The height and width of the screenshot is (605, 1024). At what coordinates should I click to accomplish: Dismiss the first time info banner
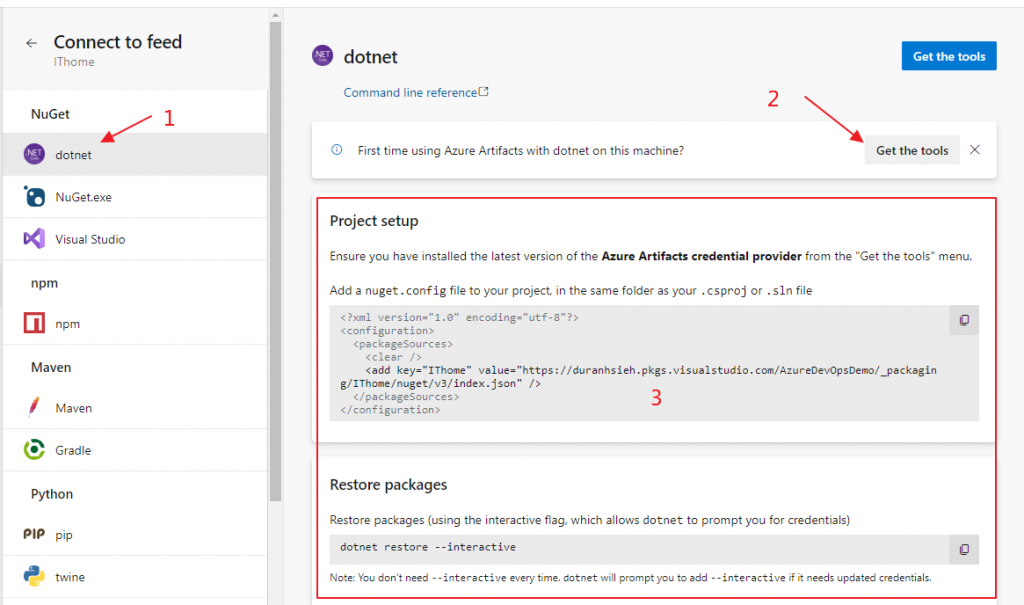tap(975, 150)
